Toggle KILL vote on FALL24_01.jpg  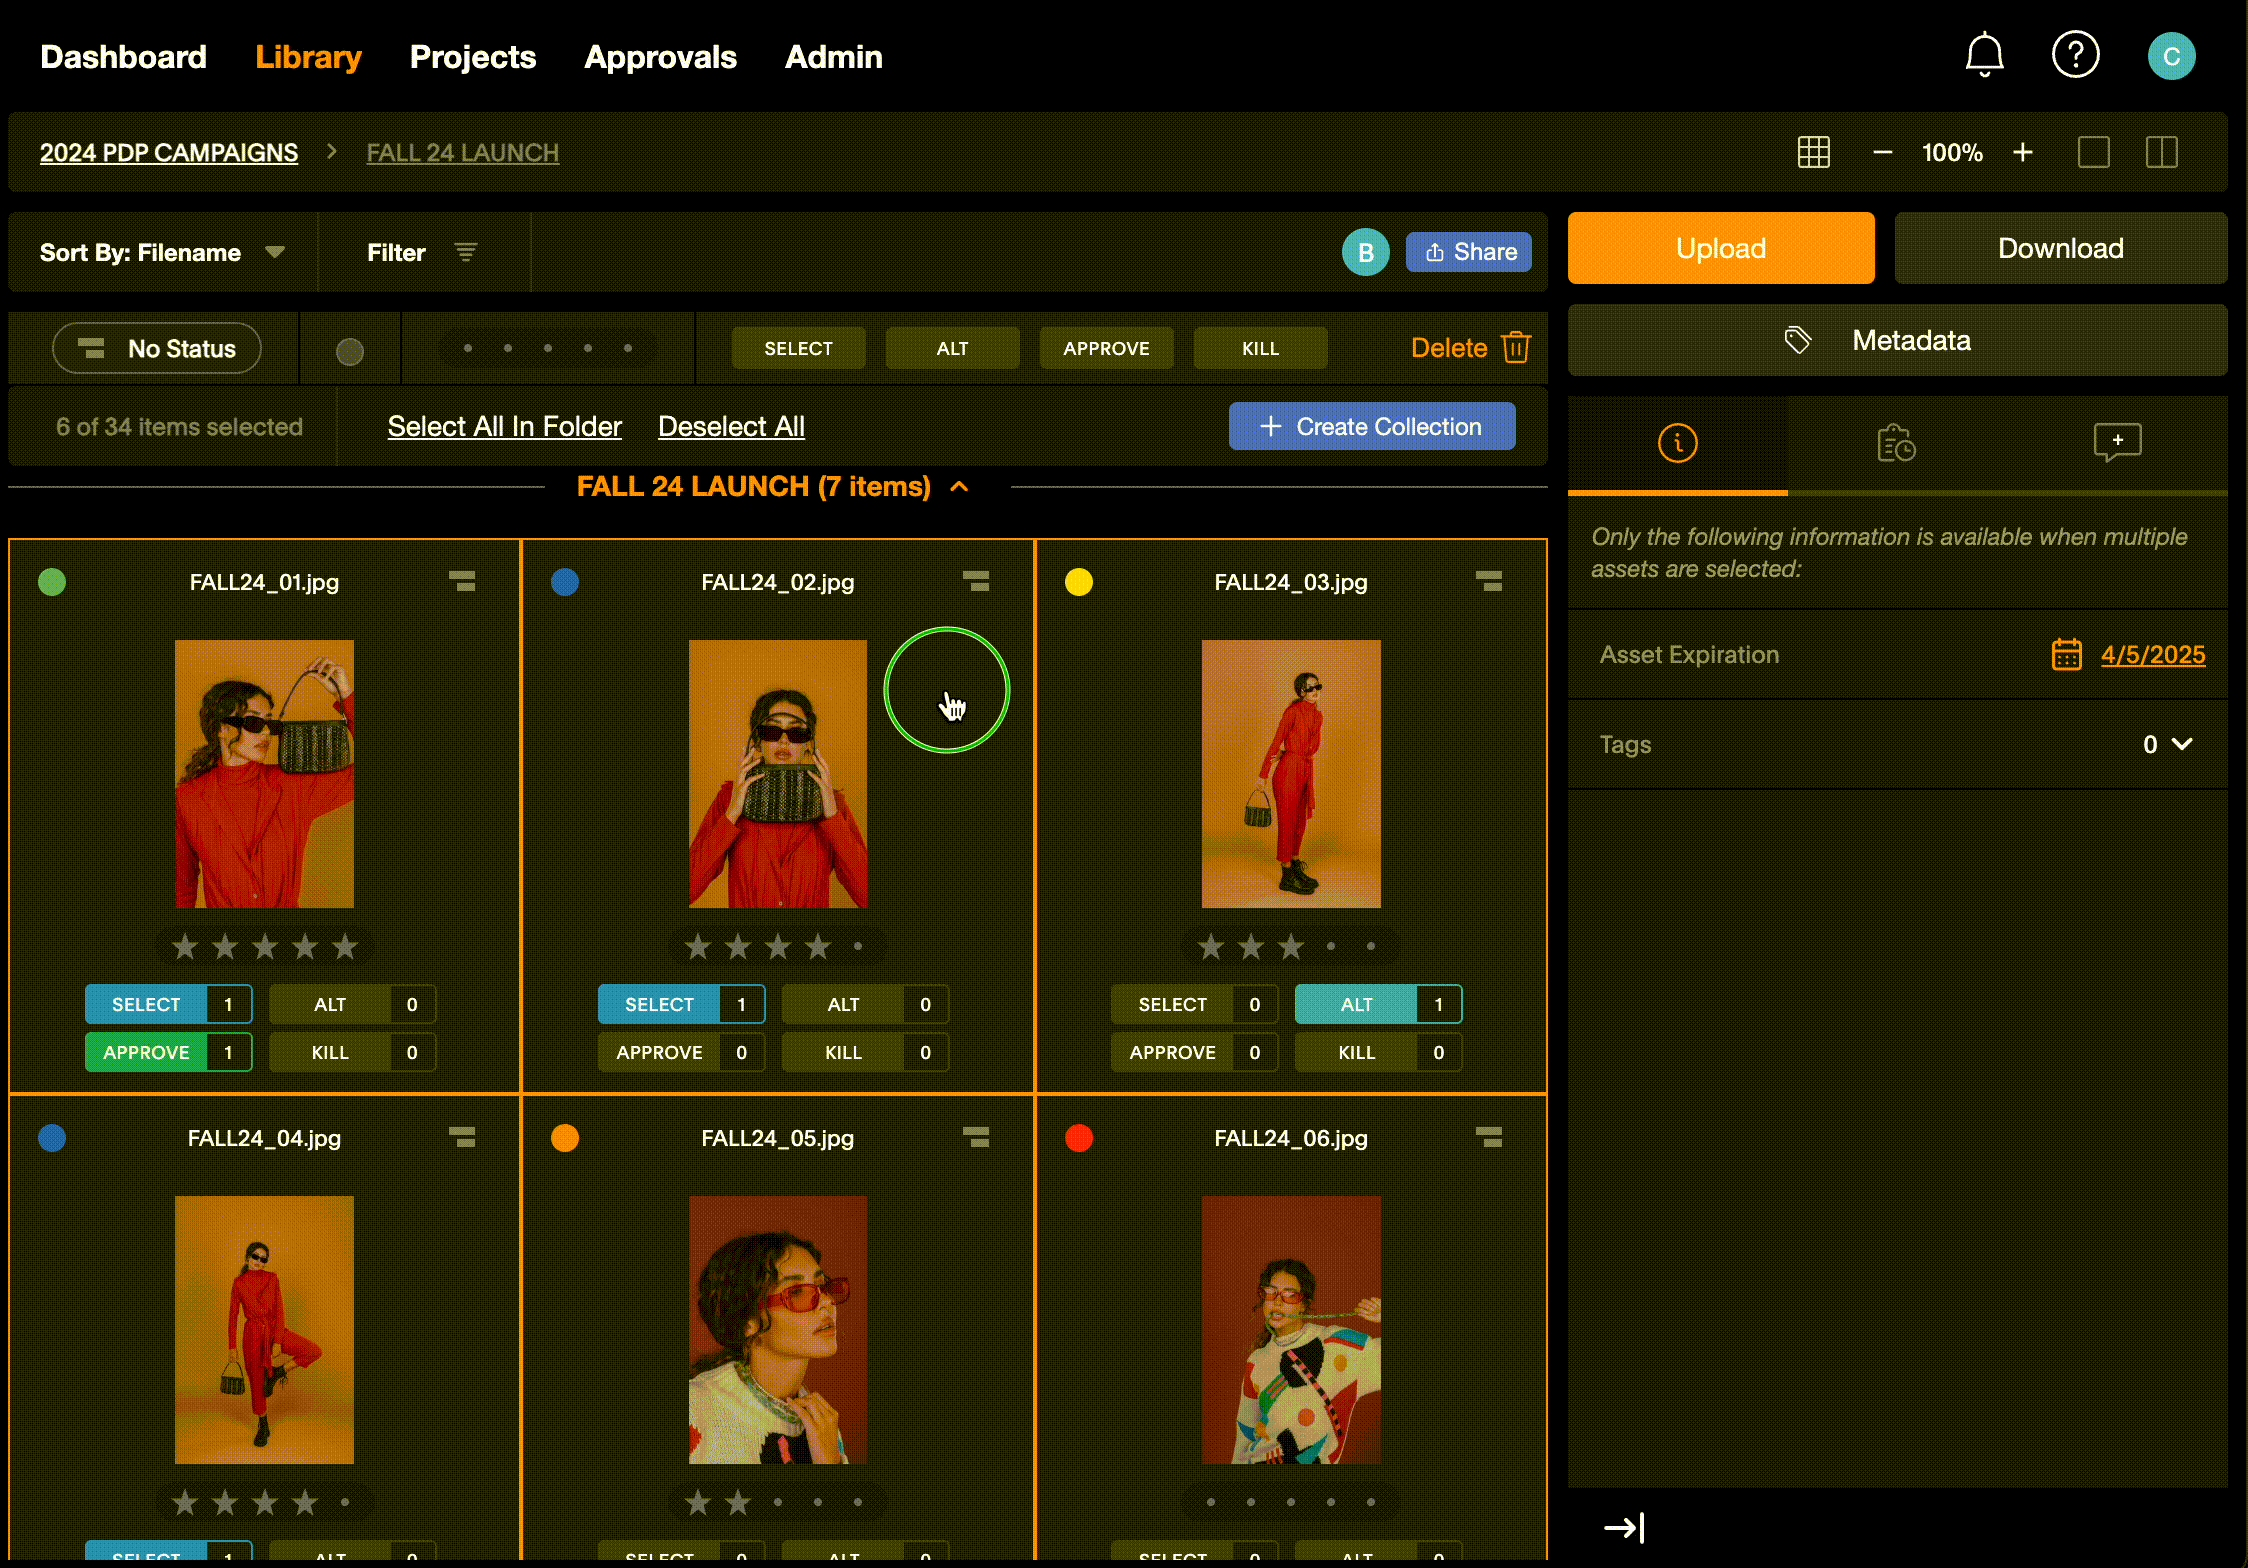(x=352, y=1052)
